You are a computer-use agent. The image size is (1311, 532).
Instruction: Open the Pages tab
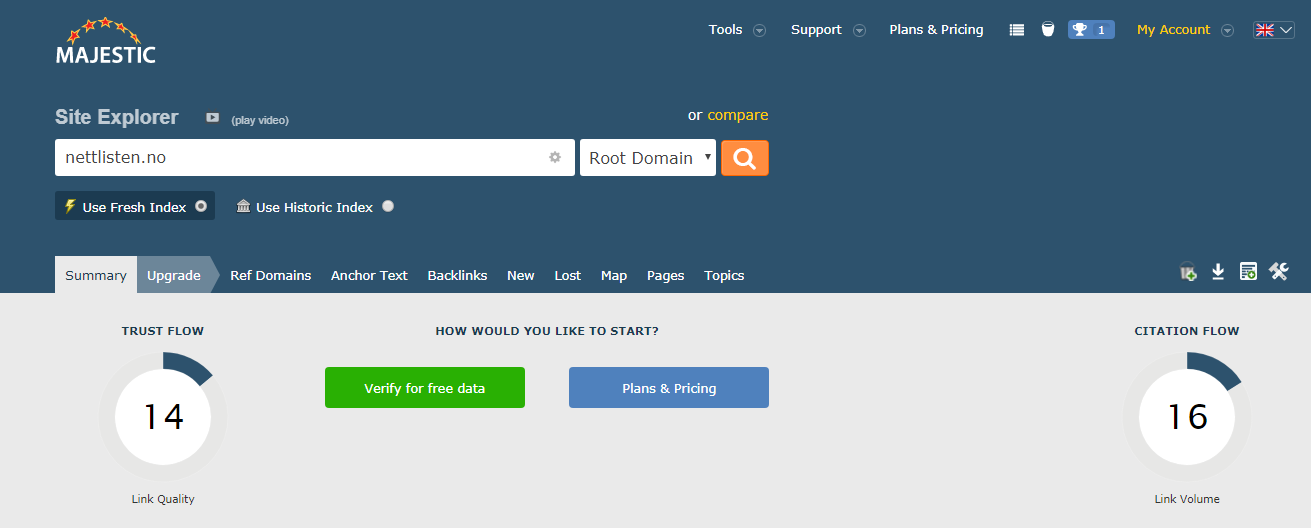pos(666,275)
